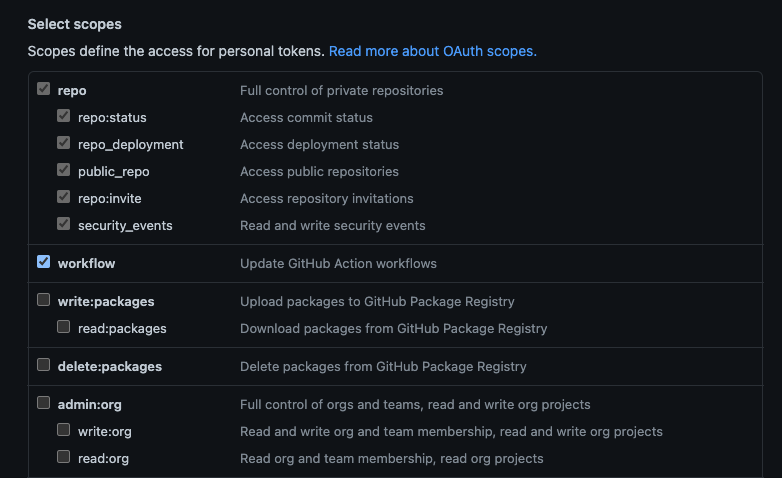Toggle the repo:invite checkbox

63,197
